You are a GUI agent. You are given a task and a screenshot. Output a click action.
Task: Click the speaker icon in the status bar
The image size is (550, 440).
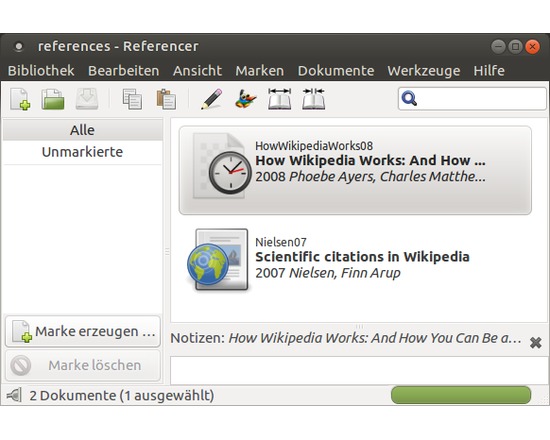(14, 395)
